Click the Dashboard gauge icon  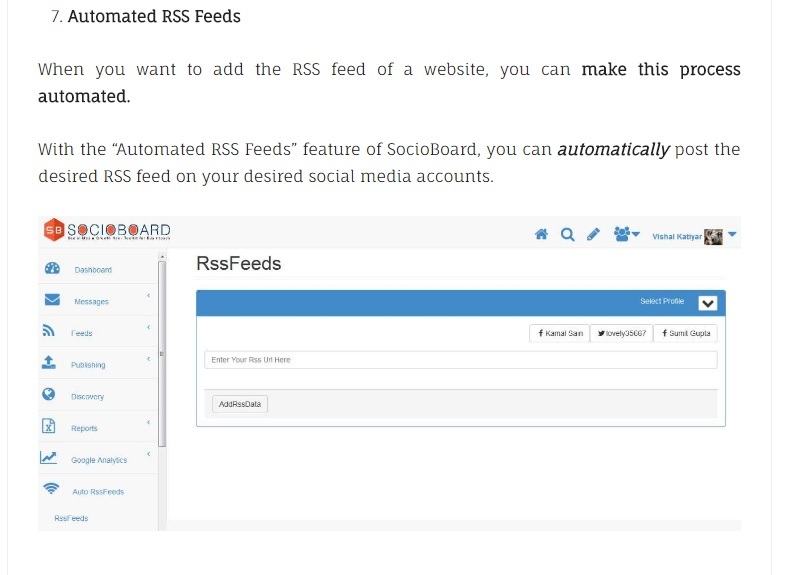pyautogui.click(x=52, y=268)
